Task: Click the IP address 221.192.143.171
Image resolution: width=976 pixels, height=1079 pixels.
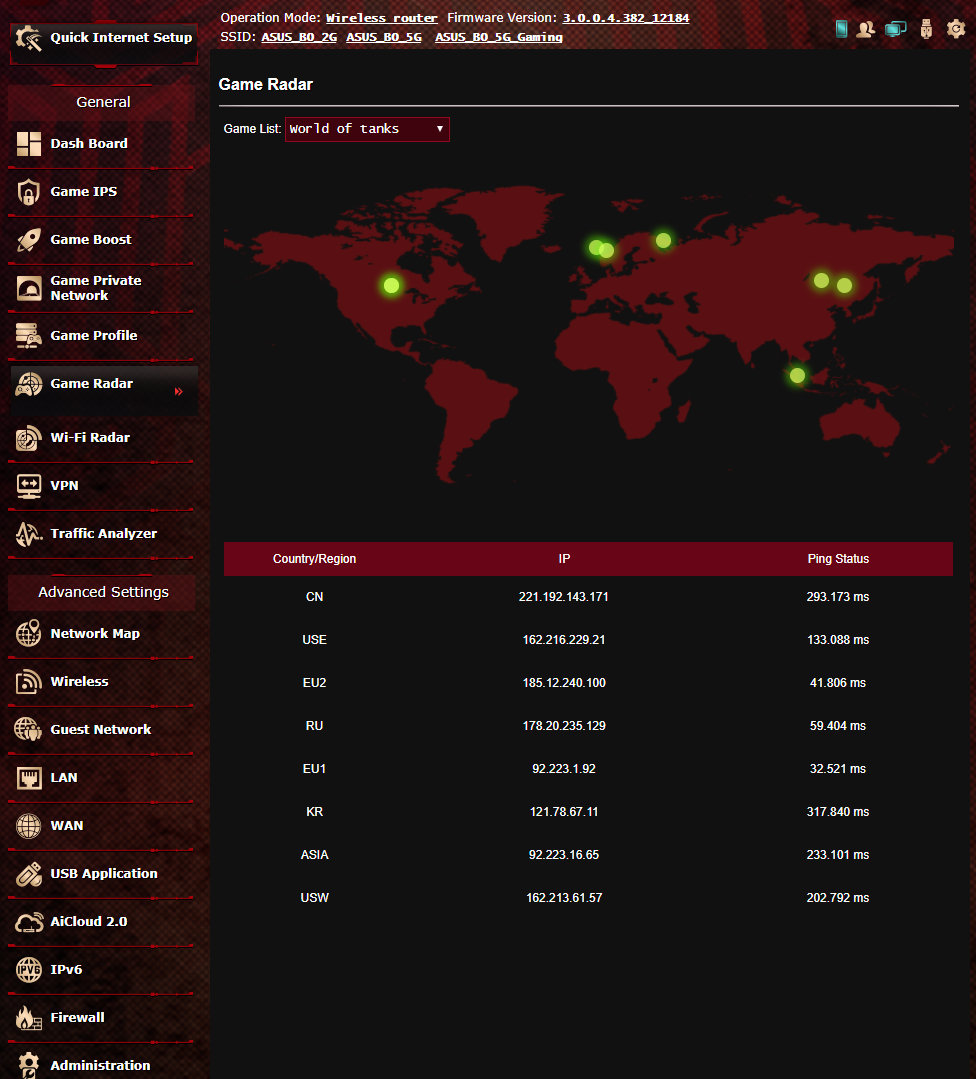Action: pos(564,597)
